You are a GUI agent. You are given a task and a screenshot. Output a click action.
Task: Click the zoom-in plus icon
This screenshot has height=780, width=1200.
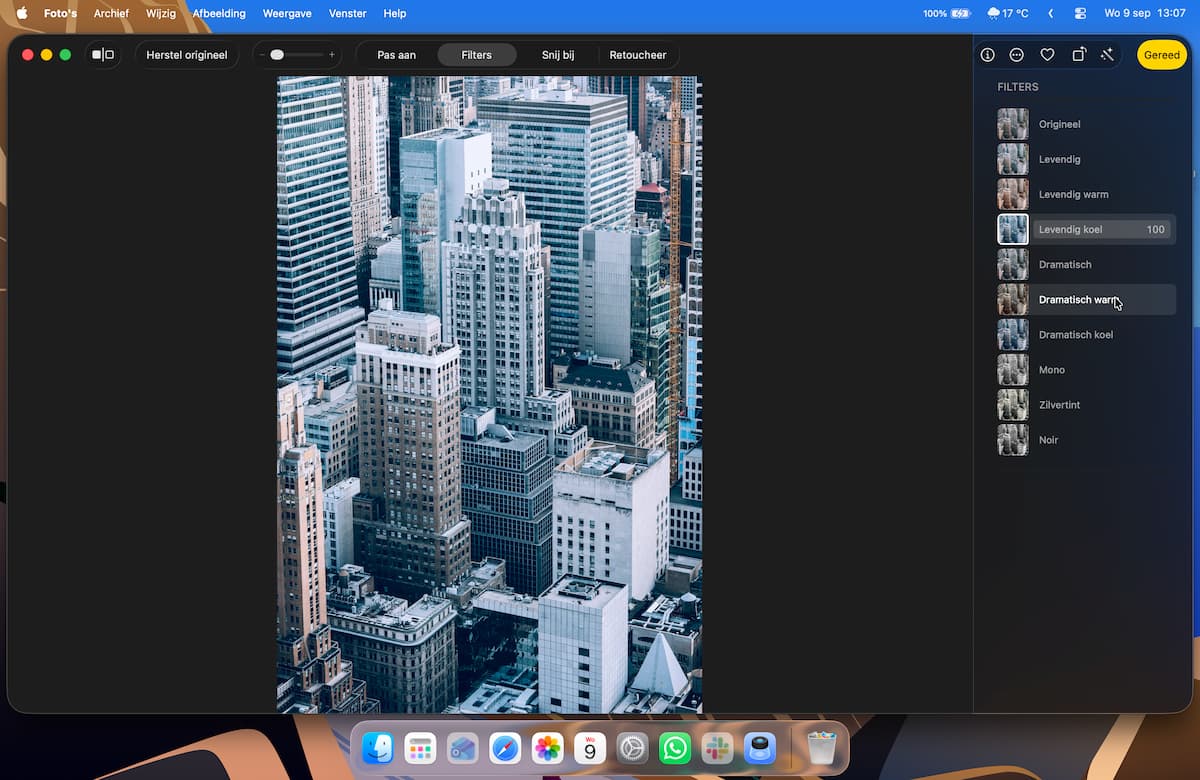tap(332, 55)
